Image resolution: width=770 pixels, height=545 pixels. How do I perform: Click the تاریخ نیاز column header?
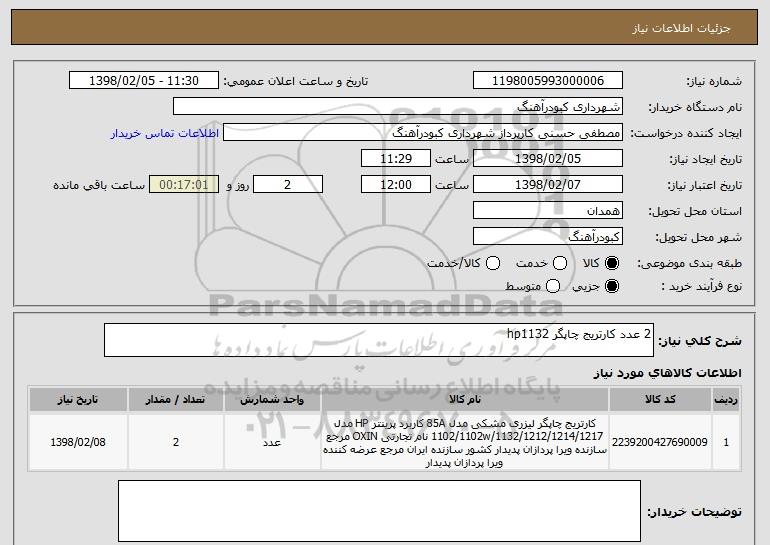pos(78,400)
